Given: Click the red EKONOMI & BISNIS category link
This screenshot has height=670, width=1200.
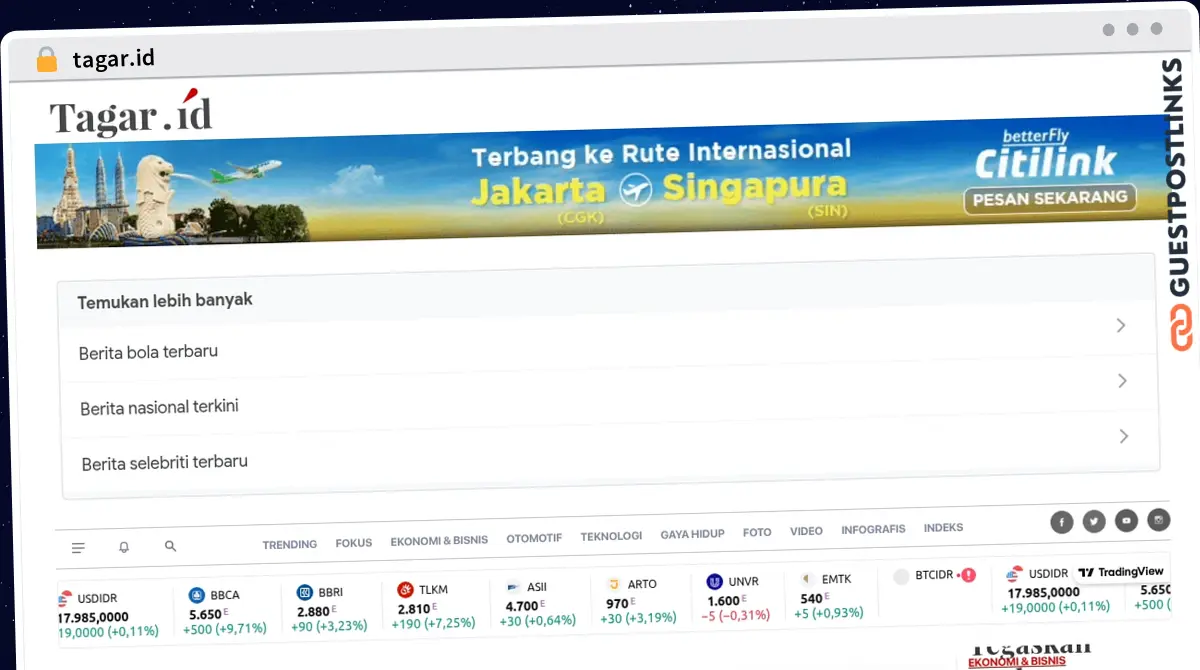Looking at the screenshot, I should pyautogui.click(x=1017, y=661).
